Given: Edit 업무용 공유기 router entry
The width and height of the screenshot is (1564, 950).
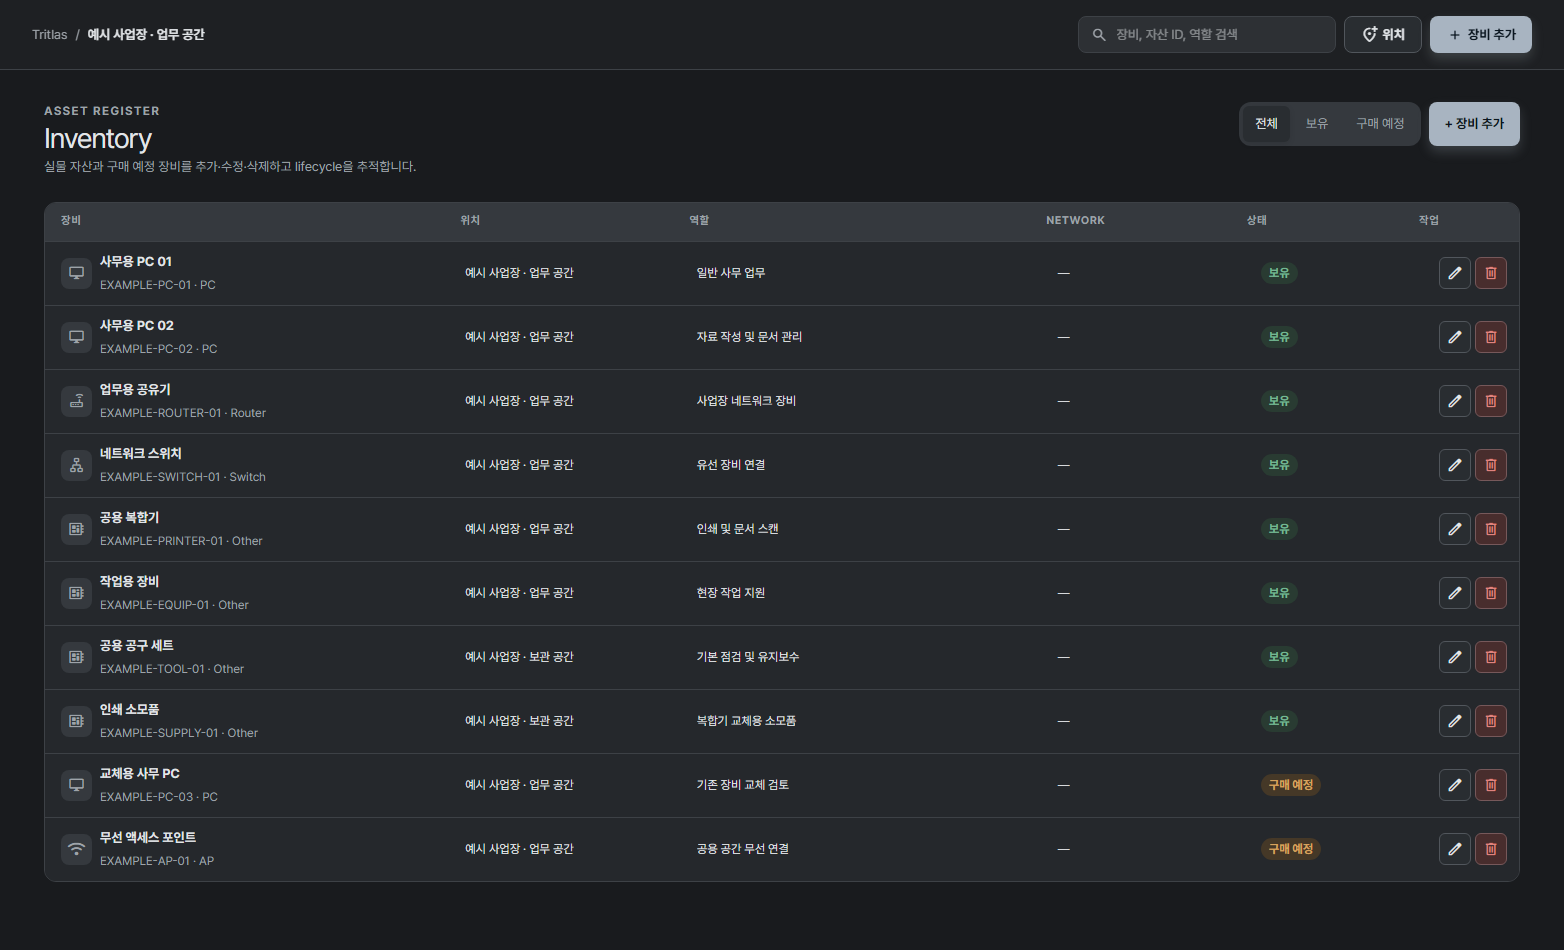Looking at the screenshot, I should coord(1455,401).
